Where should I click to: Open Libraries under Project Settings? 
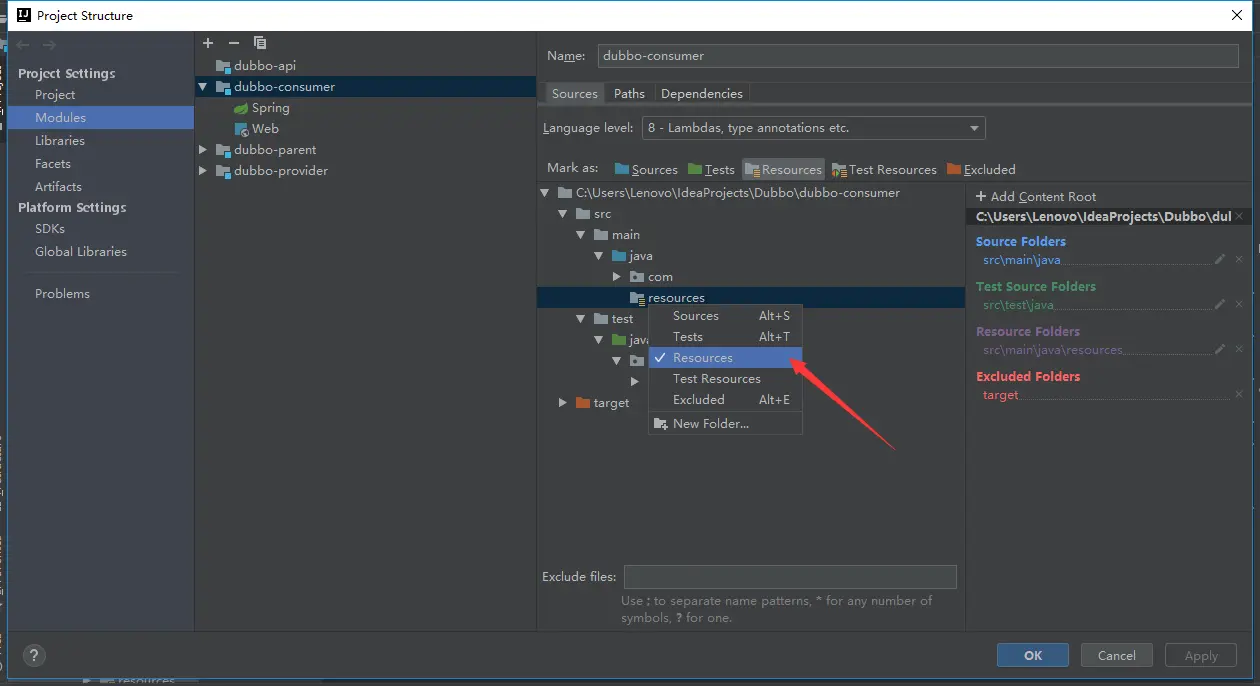click(60, 141)
